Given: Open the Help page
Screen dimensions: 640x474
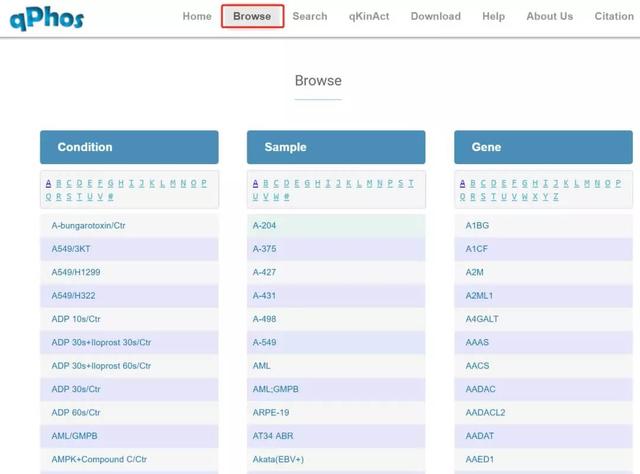Looking at the screenshot, I should point(493,16).
